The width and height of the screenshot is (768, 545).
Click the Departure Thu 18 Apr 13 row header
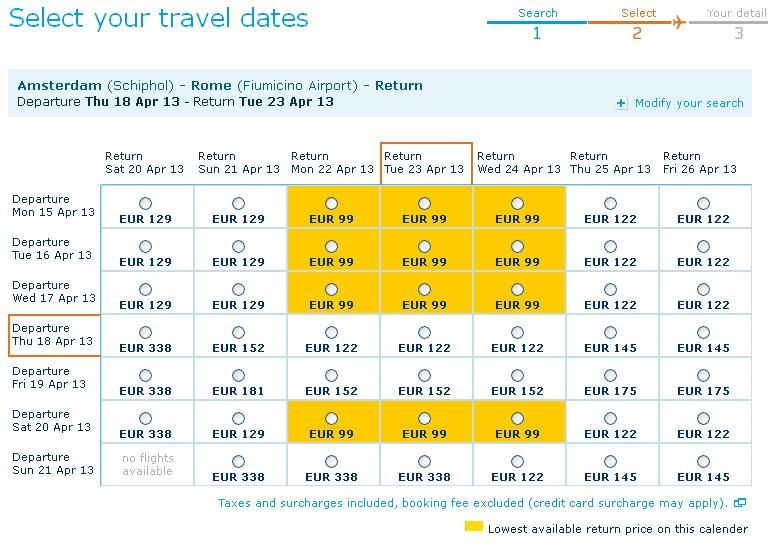point(54,335)
